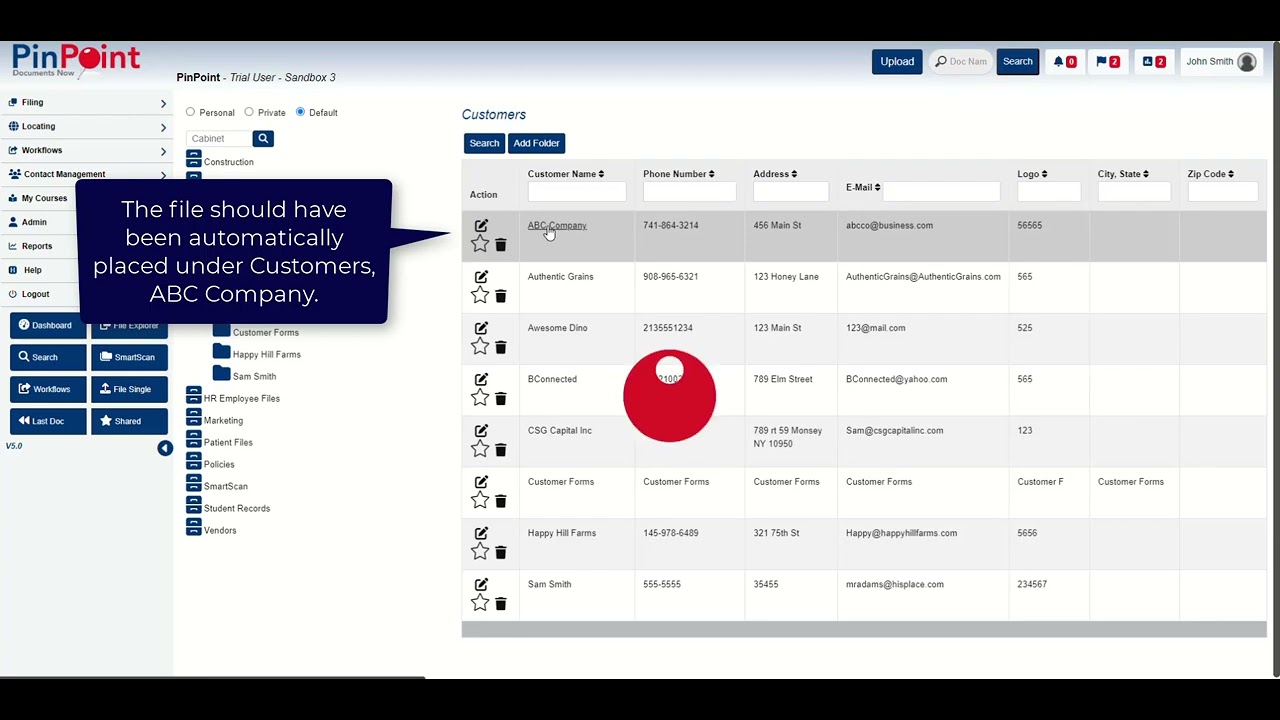1280x720 pixels.
Task: Open the HR Employee Files cabinet
Action: pyautogui.click(x=233, y=398)
